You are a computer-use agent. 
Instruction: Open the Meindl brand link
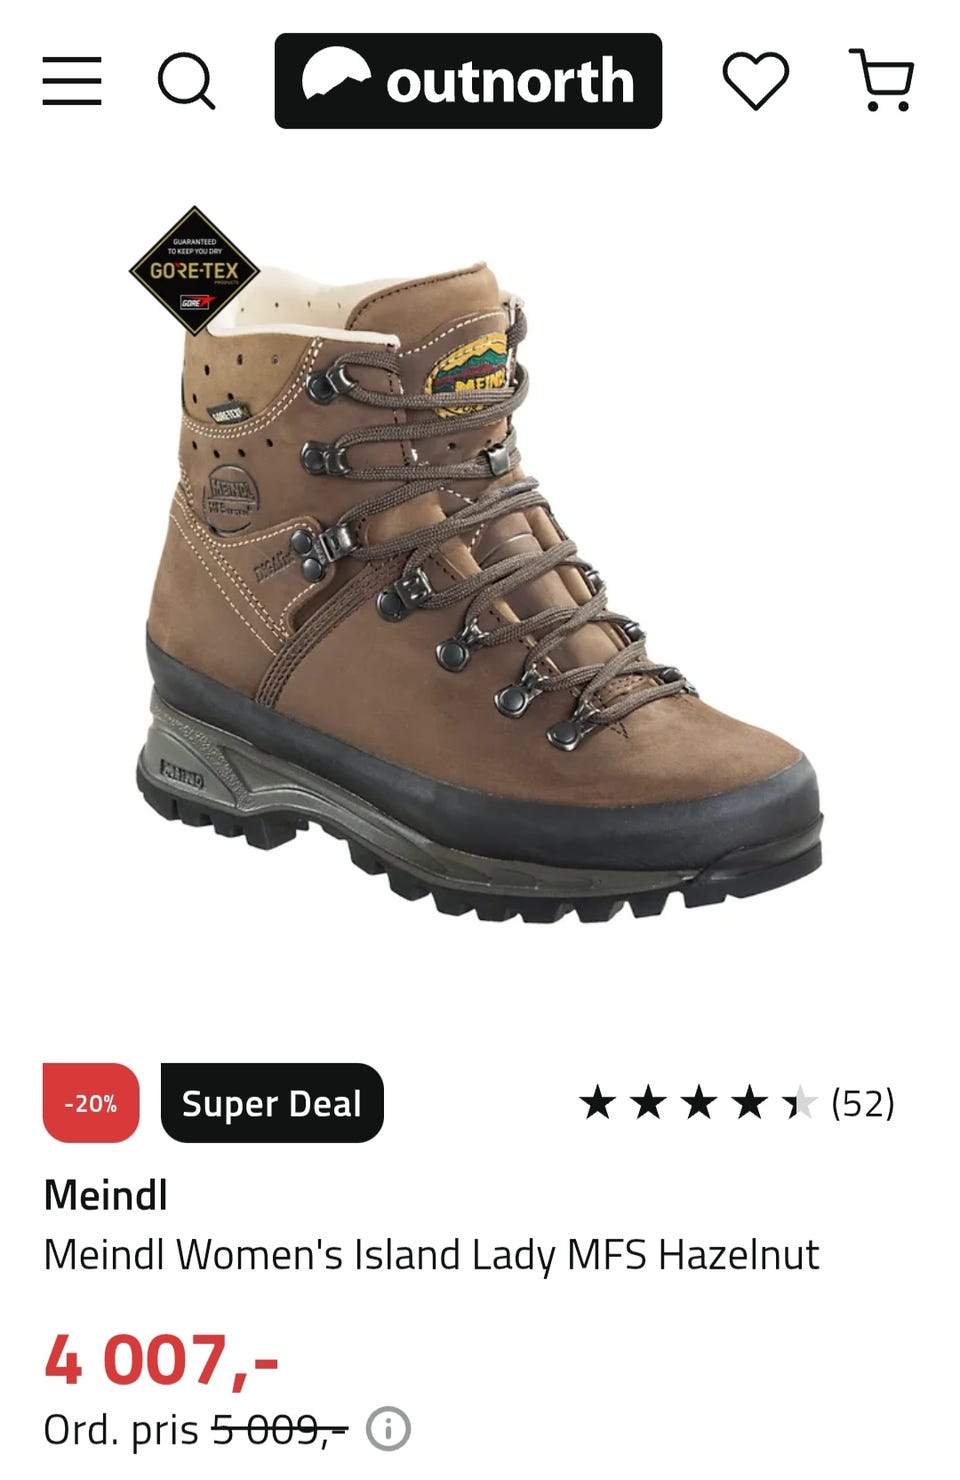pos(106,1195)
